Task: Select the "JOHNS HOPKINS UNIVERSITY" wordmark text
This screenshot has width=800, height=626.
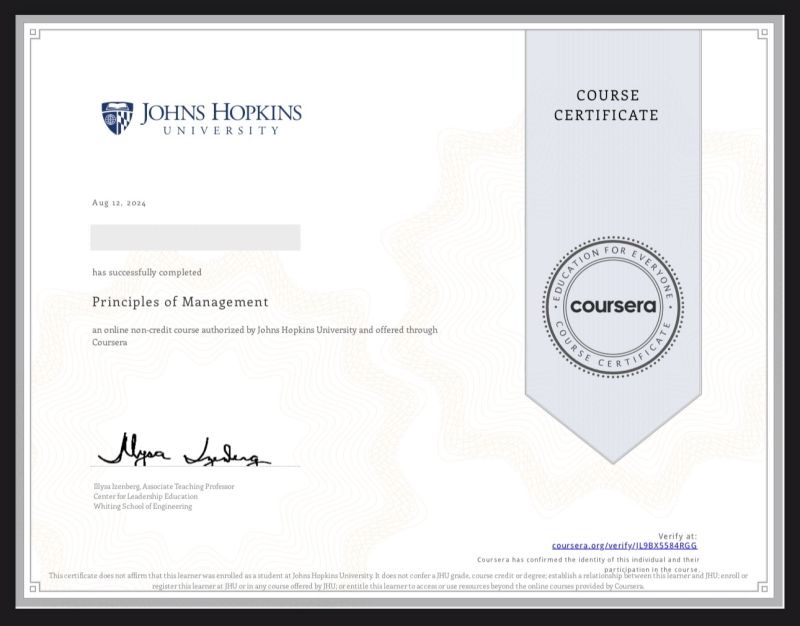Action: click(x=221, y=118)
